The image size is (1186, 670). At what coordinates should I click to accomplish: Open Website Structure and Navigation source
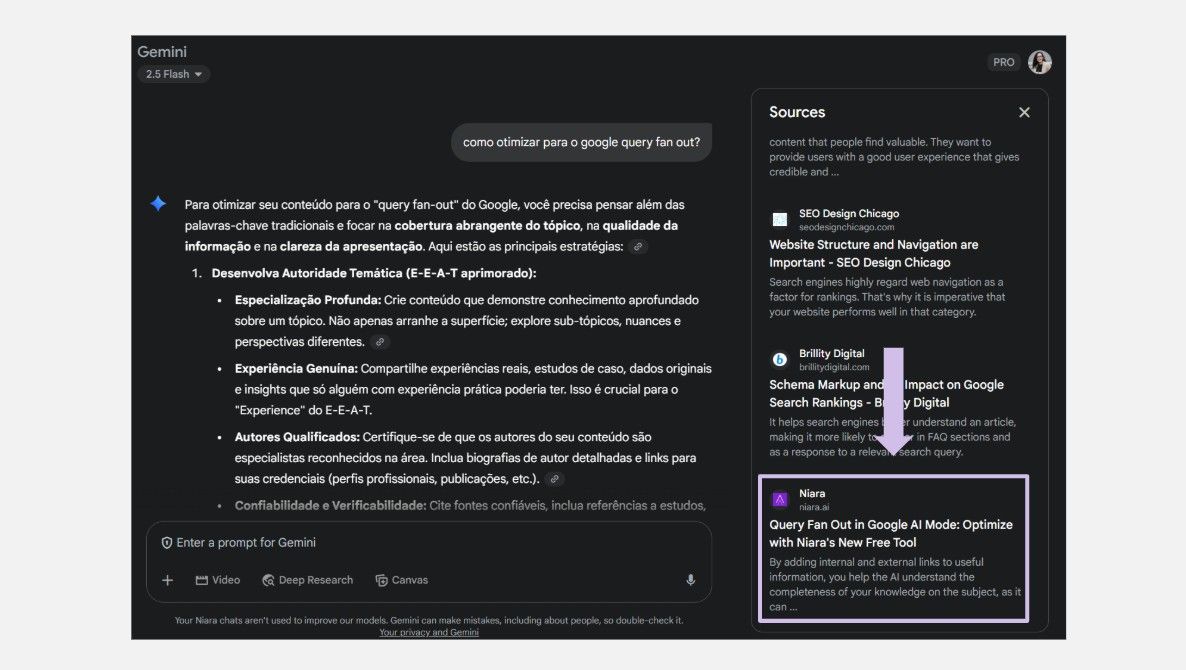[873, 254]
